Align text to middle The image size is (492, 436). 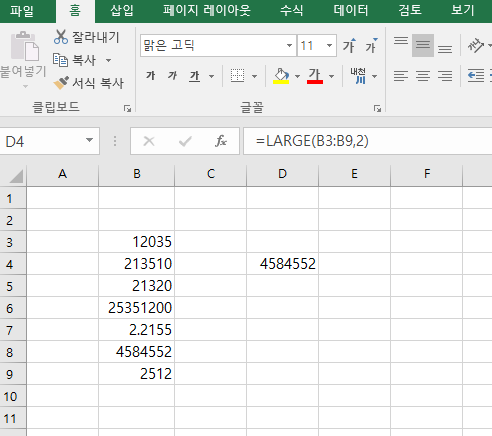click(x=423, y=45)
